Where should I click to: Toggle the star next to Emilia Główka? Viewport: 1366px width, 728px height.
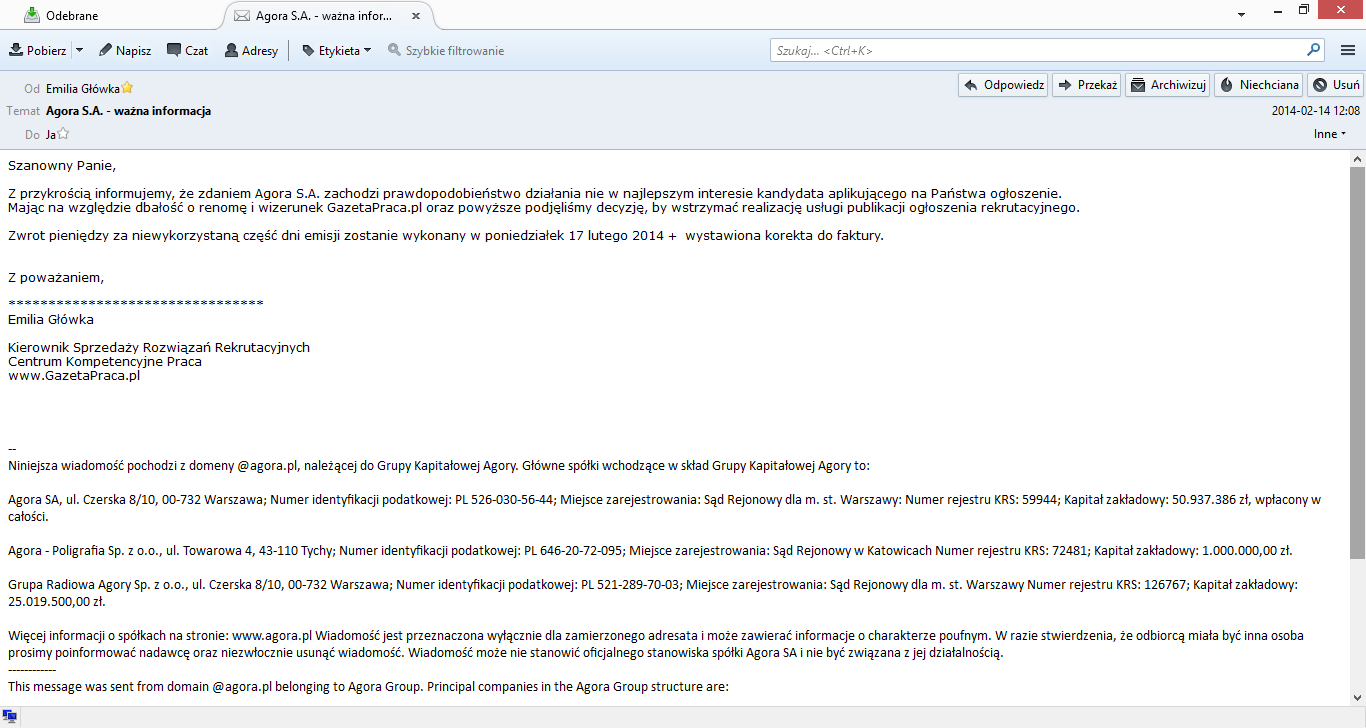tap(127, 88)
